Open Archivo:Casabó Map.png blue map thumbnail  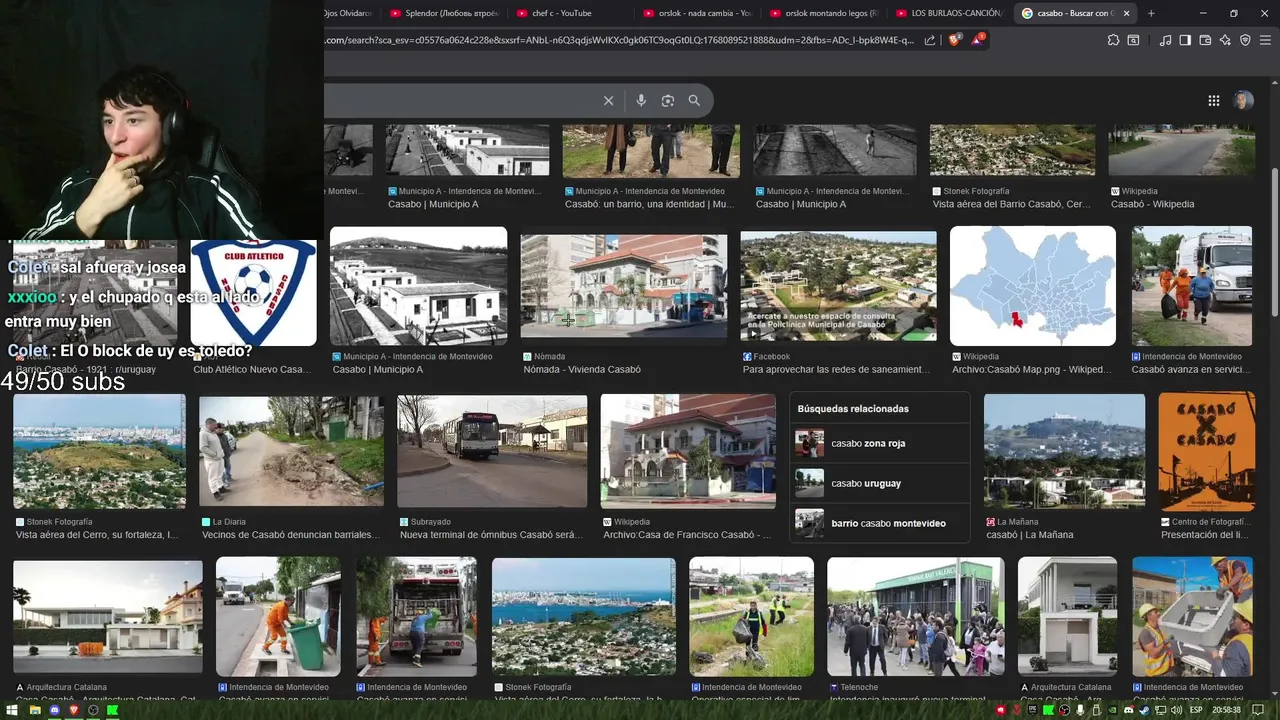(1033, 286)
